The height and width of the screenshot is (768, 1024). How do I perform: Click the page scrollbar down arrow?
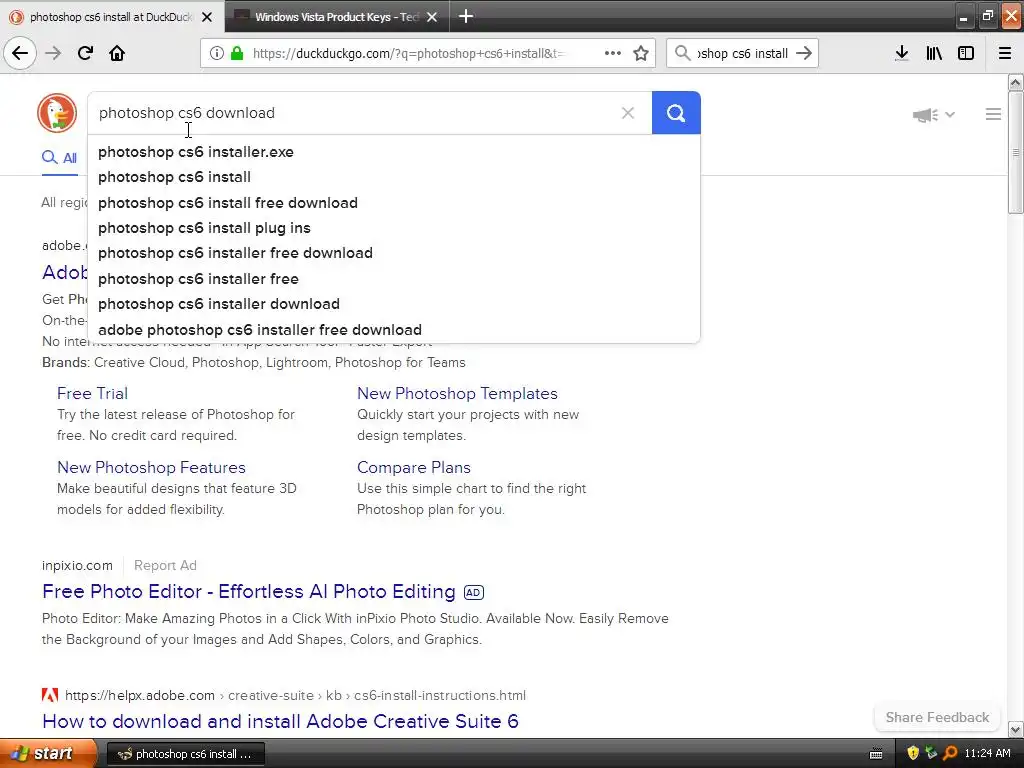[1016, 729]
